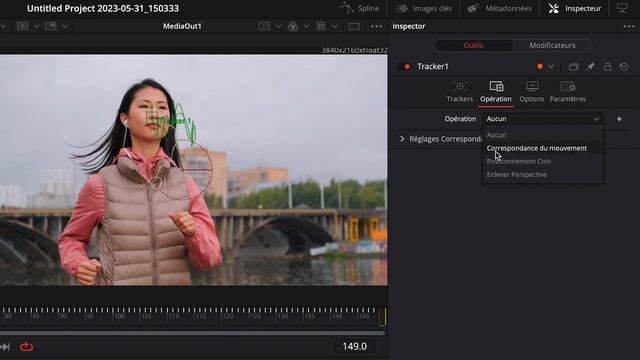Click the viewer A/B buffer icon
This screenshot has width=640, height=360.
point(22,26)
